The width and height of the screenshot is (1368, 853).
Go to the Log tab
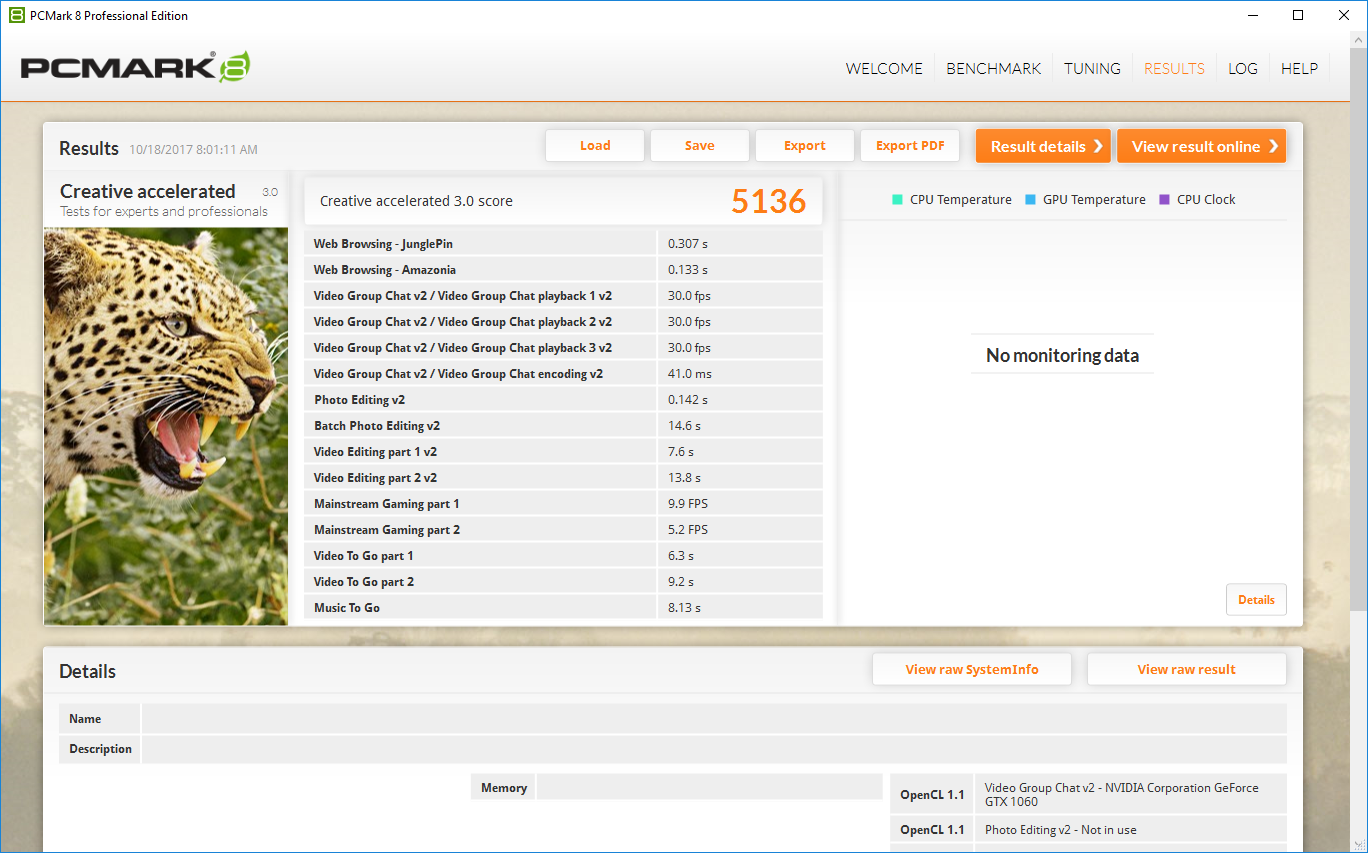(1242, 69)
